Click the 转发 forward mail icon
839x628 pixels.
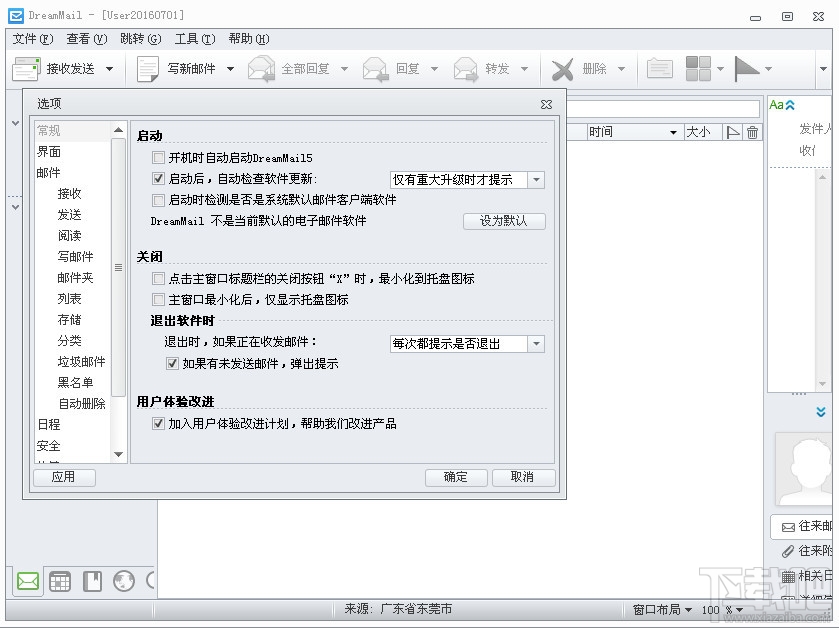tap(466, 68)
